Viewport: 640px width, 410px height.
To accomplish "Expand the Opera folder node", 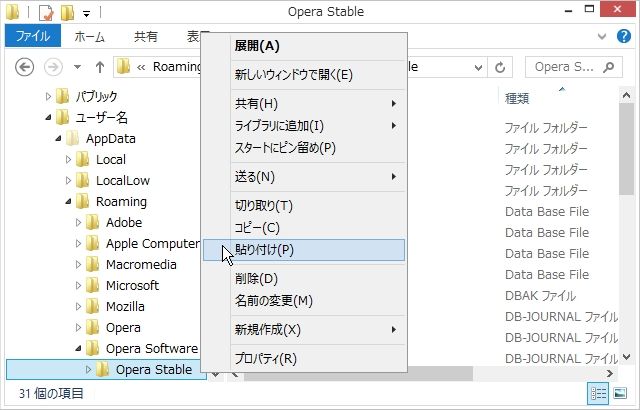I will click(78, 328).
